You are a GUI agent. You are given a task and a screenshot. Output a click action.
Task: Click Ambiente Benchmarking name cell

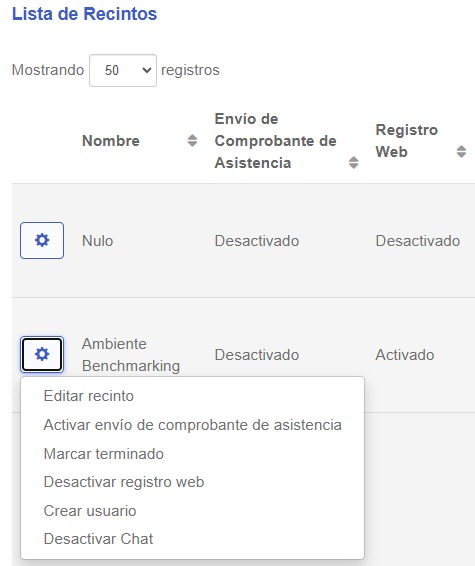[x=131, y=355]
